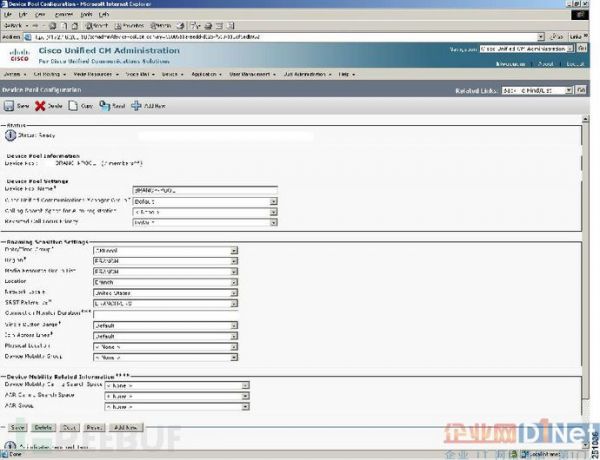Open the browser Favorites menu
The width and height of the screenshot is (600, 460).
pos(64,15)
